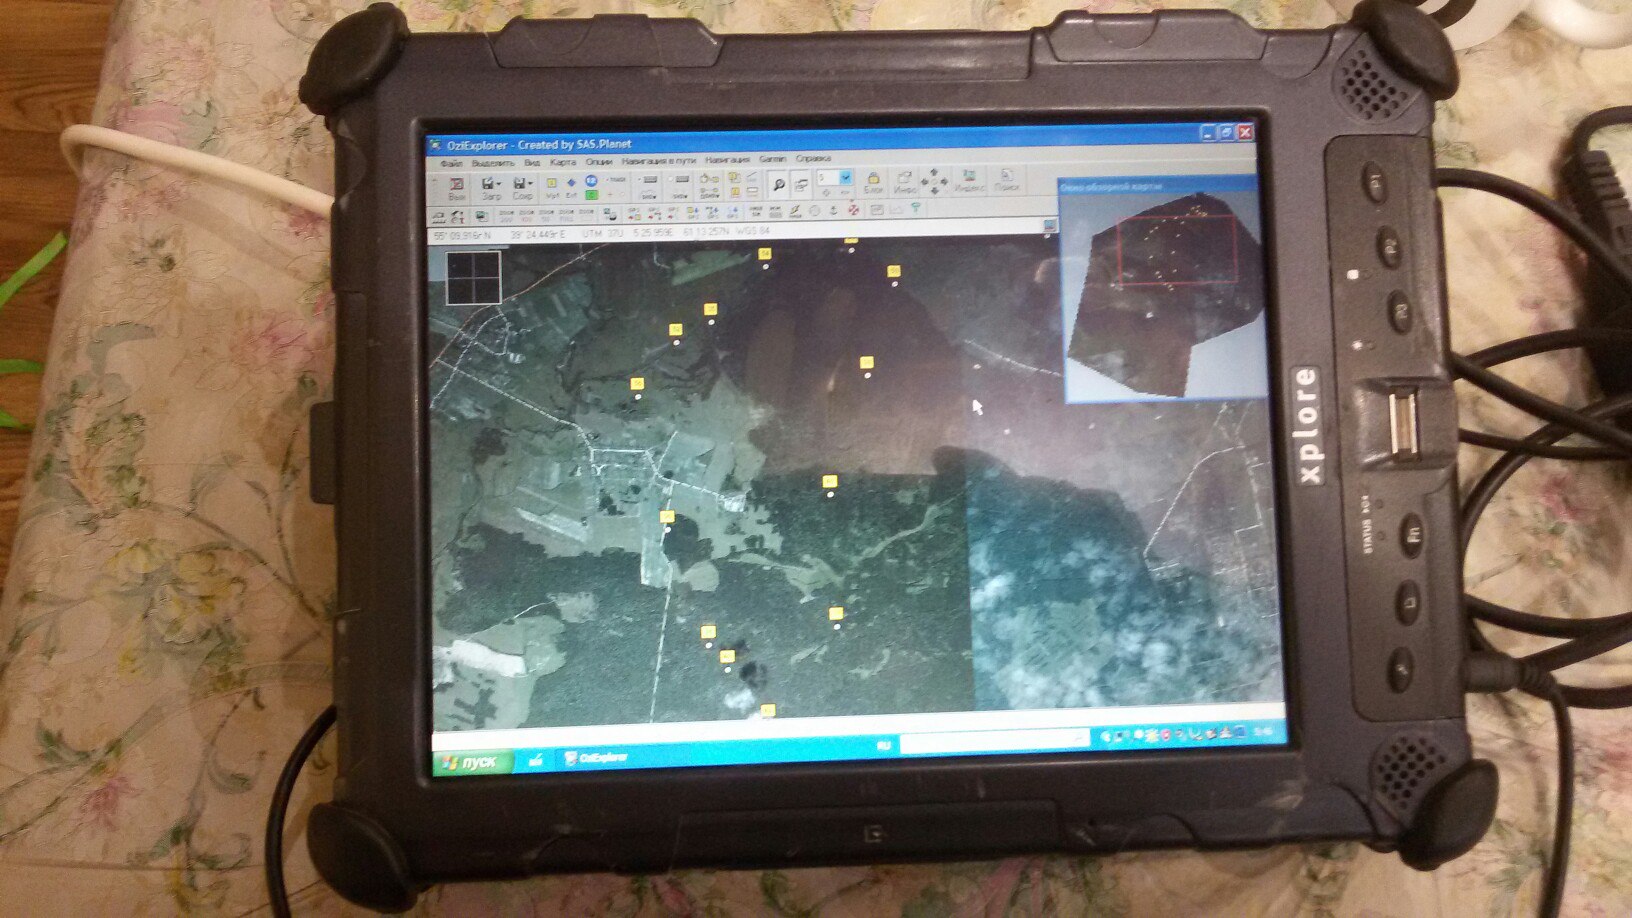
Task: Click the taskbar quick launch icon
Action: click(535, 760)
